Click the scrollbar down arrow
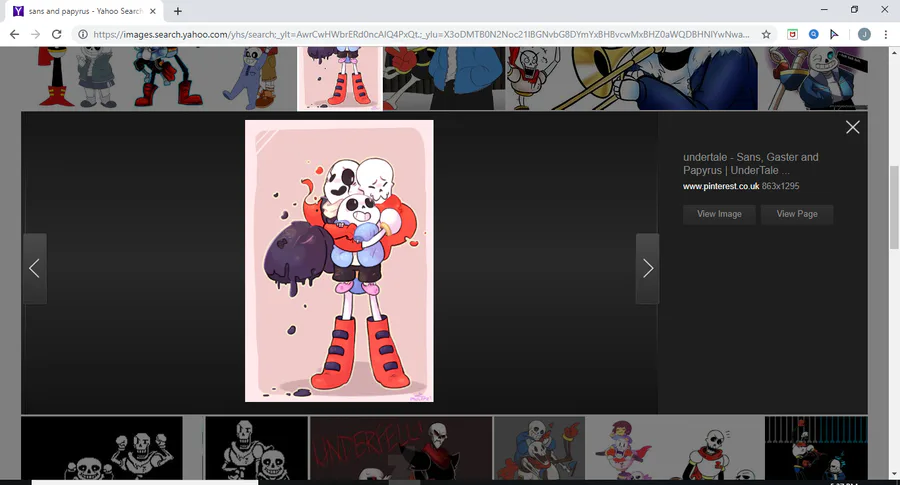 [x=894, y=474]
